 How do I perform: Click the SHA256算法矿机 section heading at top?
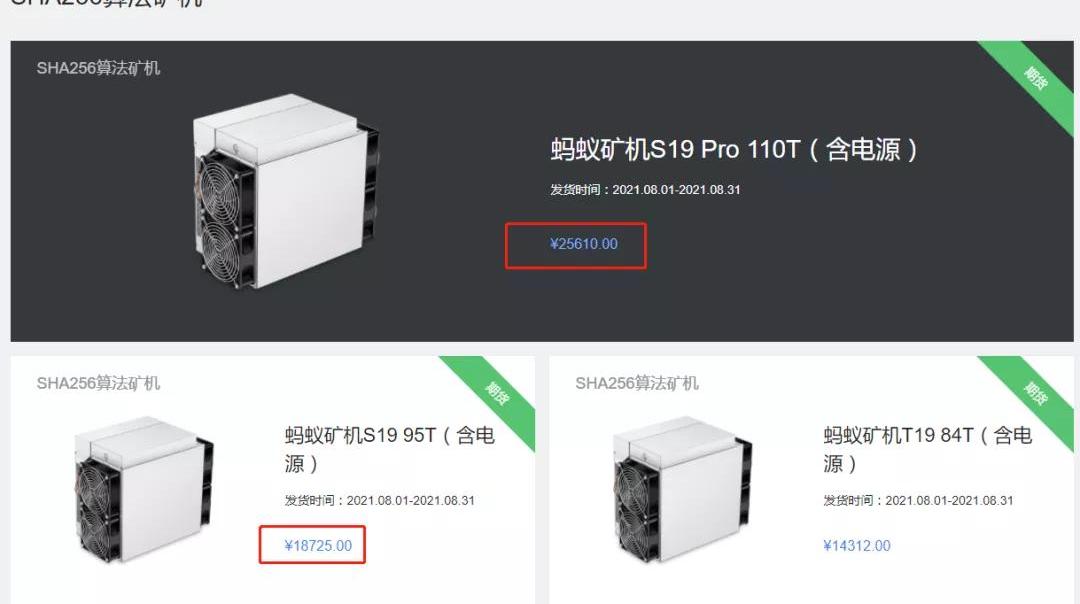tap(107, 3)
